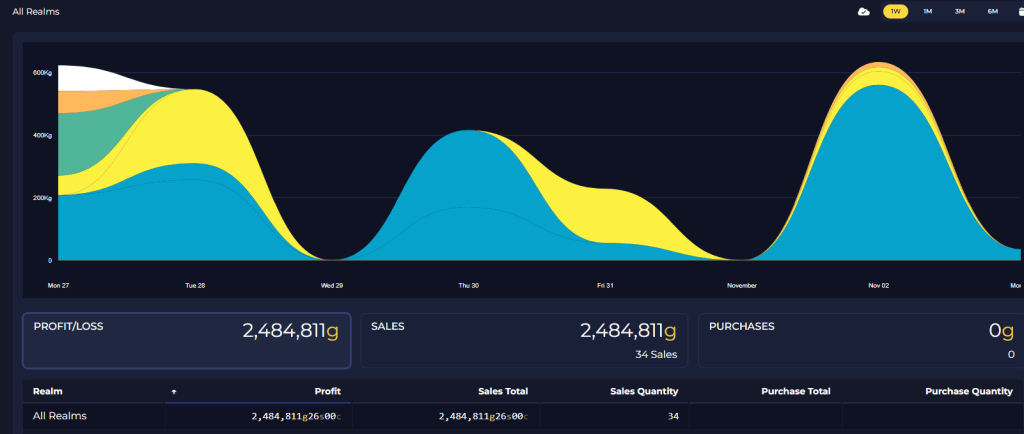Viewport: 1024px width, 434px height.
Task: Click the cloud sync status icon
Action: [x=864, y=11]
